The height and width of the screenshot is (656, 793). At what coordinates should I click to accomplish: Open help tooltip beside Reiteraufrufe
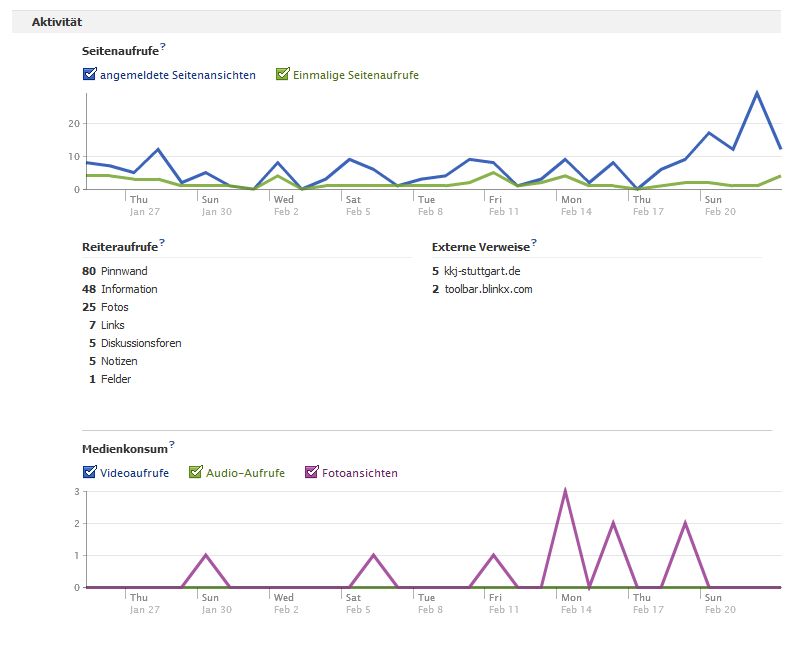(x=162, y=243)
